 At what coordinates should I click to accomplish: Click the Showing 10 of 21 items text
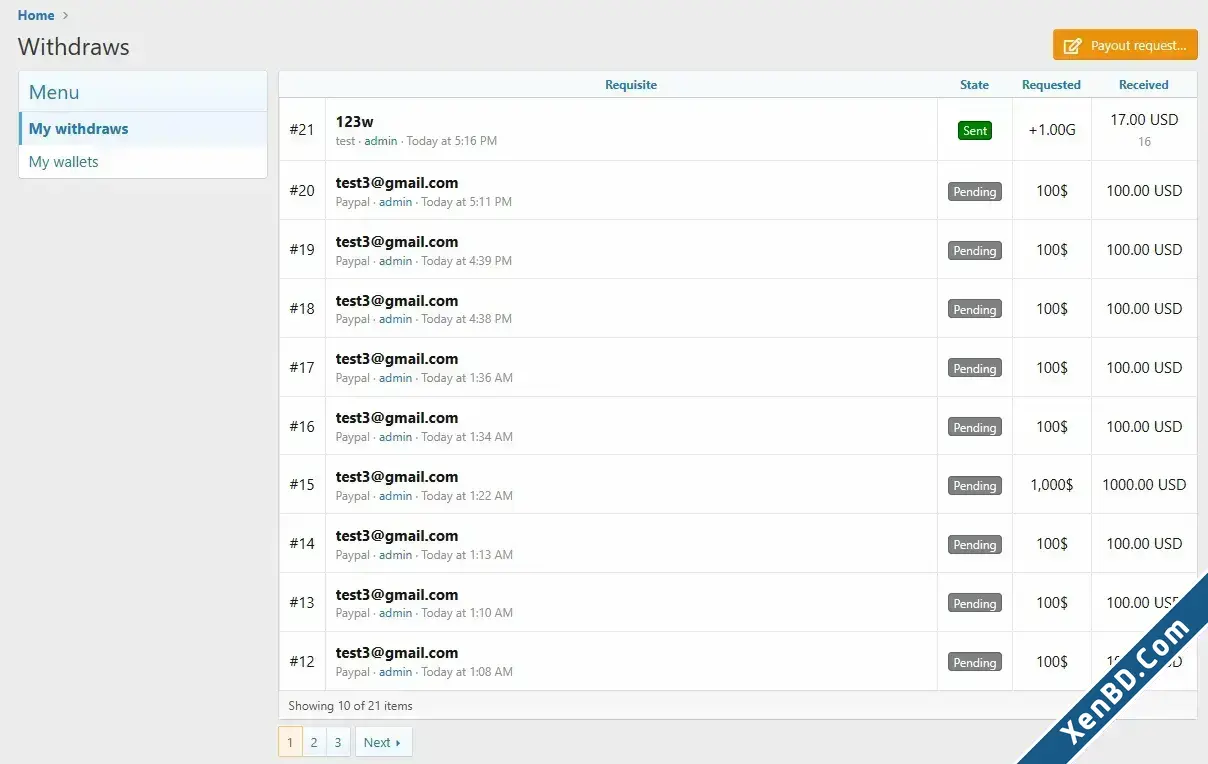coord(350,706)
